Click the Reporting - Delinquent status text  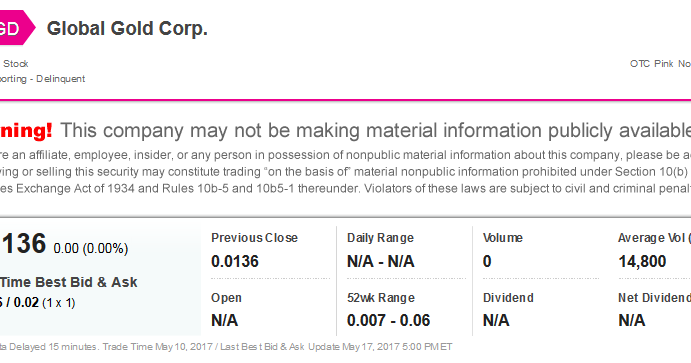click(42, 79)
